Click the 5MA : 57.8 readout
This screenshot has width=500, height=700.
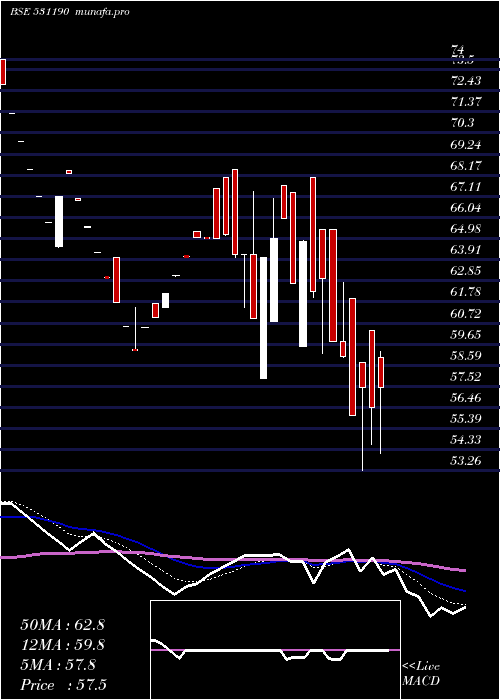click(58, 665)
